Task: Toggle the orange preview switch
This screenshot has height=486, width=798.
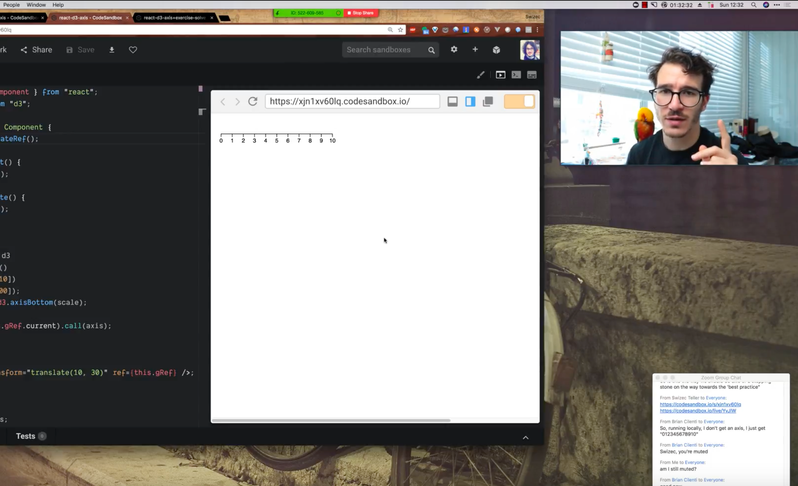Action: [519, 101]
